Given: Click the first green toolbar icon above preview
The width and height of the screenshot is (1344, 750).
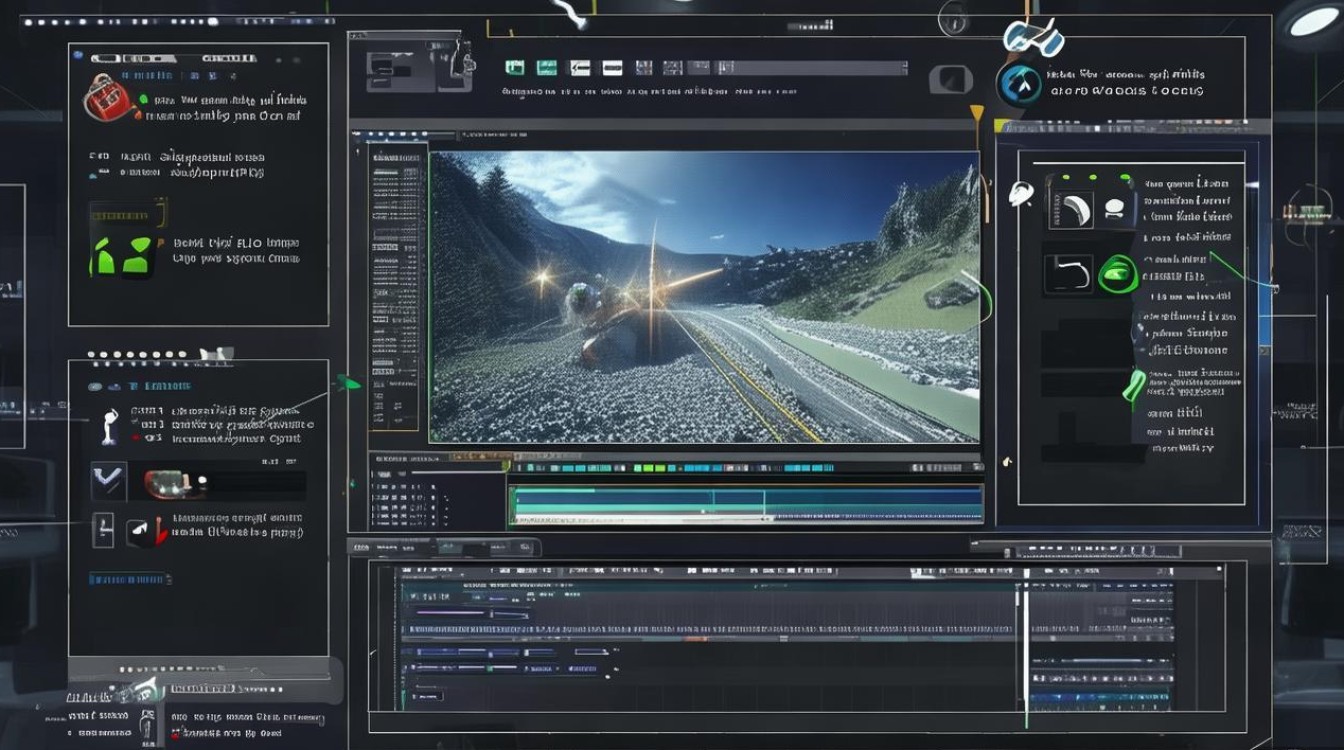Looking at the screenshot, I should pos(515,67).
